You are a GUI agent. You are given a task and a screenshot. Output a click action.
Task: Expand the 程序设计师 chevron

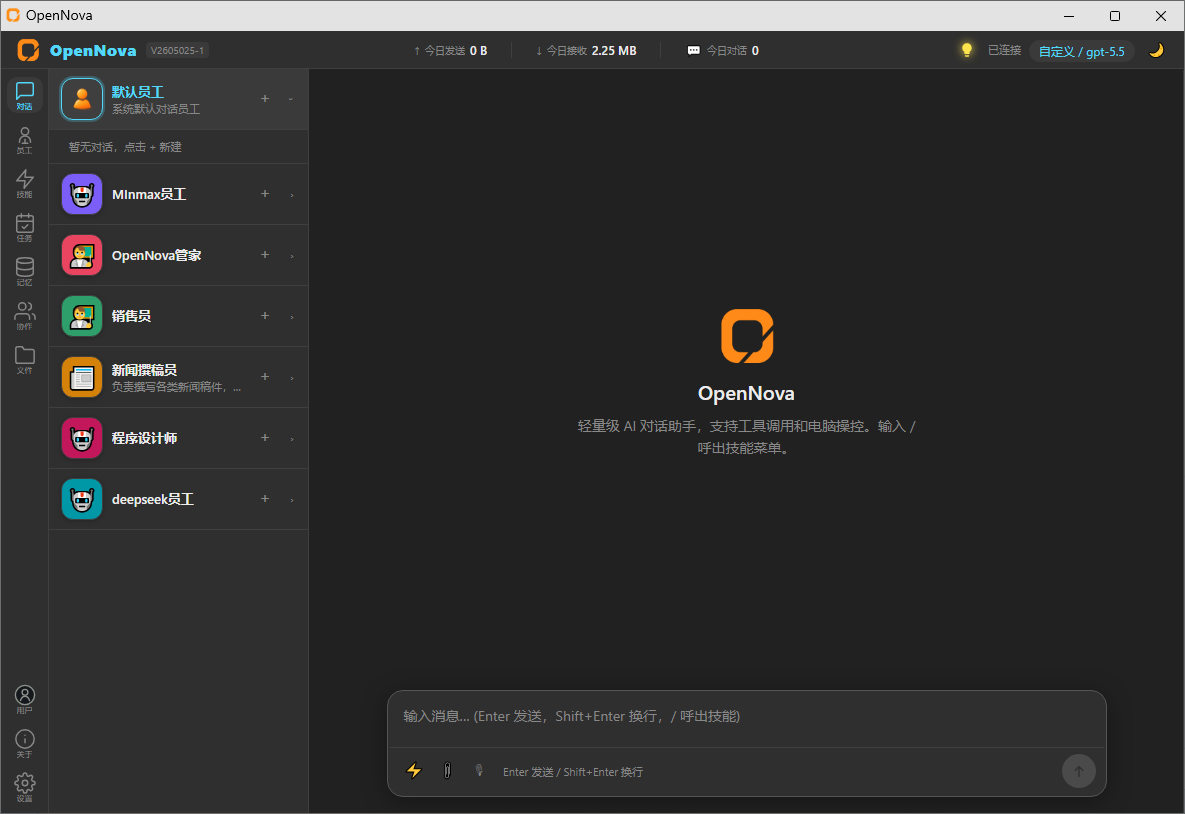coord(292,439)
